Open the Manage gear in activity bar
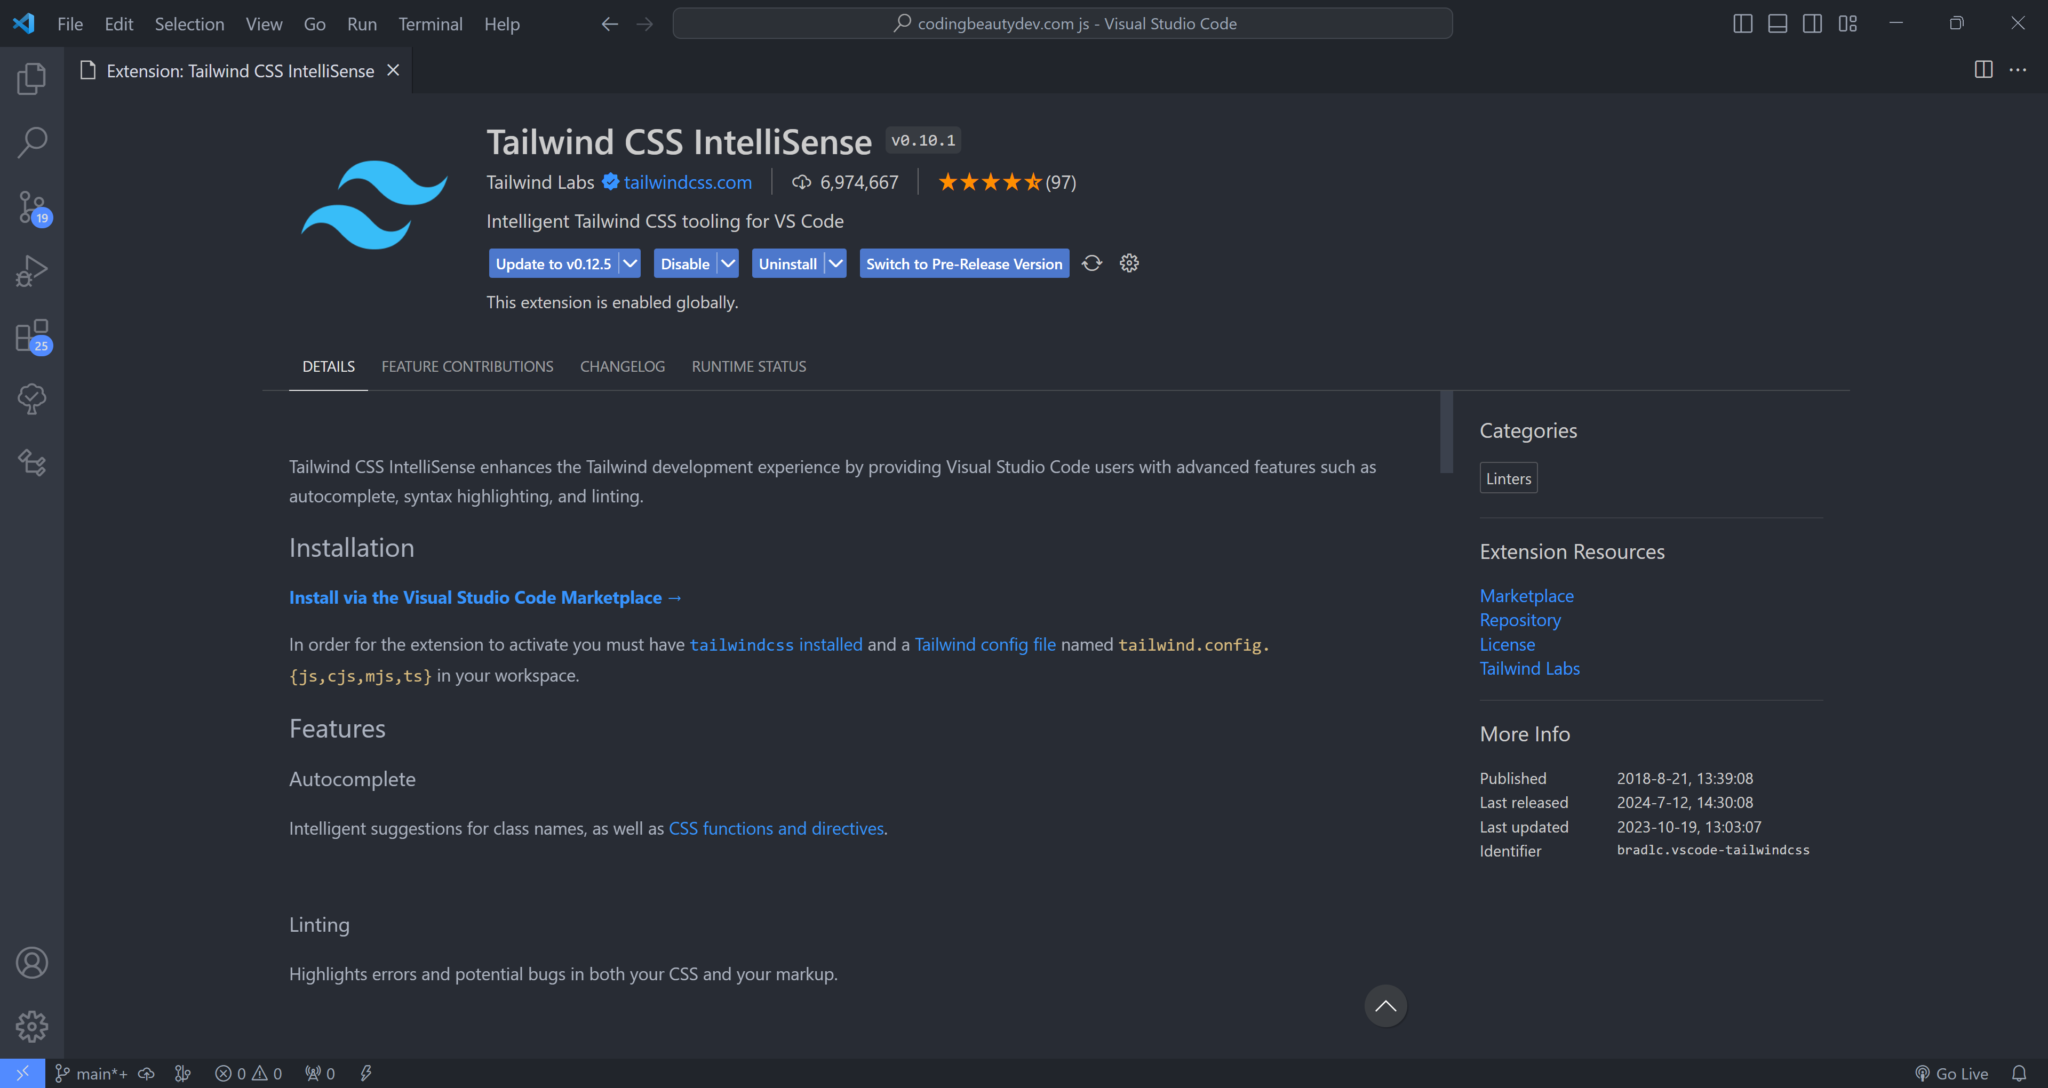 [x=32, y=1026]
